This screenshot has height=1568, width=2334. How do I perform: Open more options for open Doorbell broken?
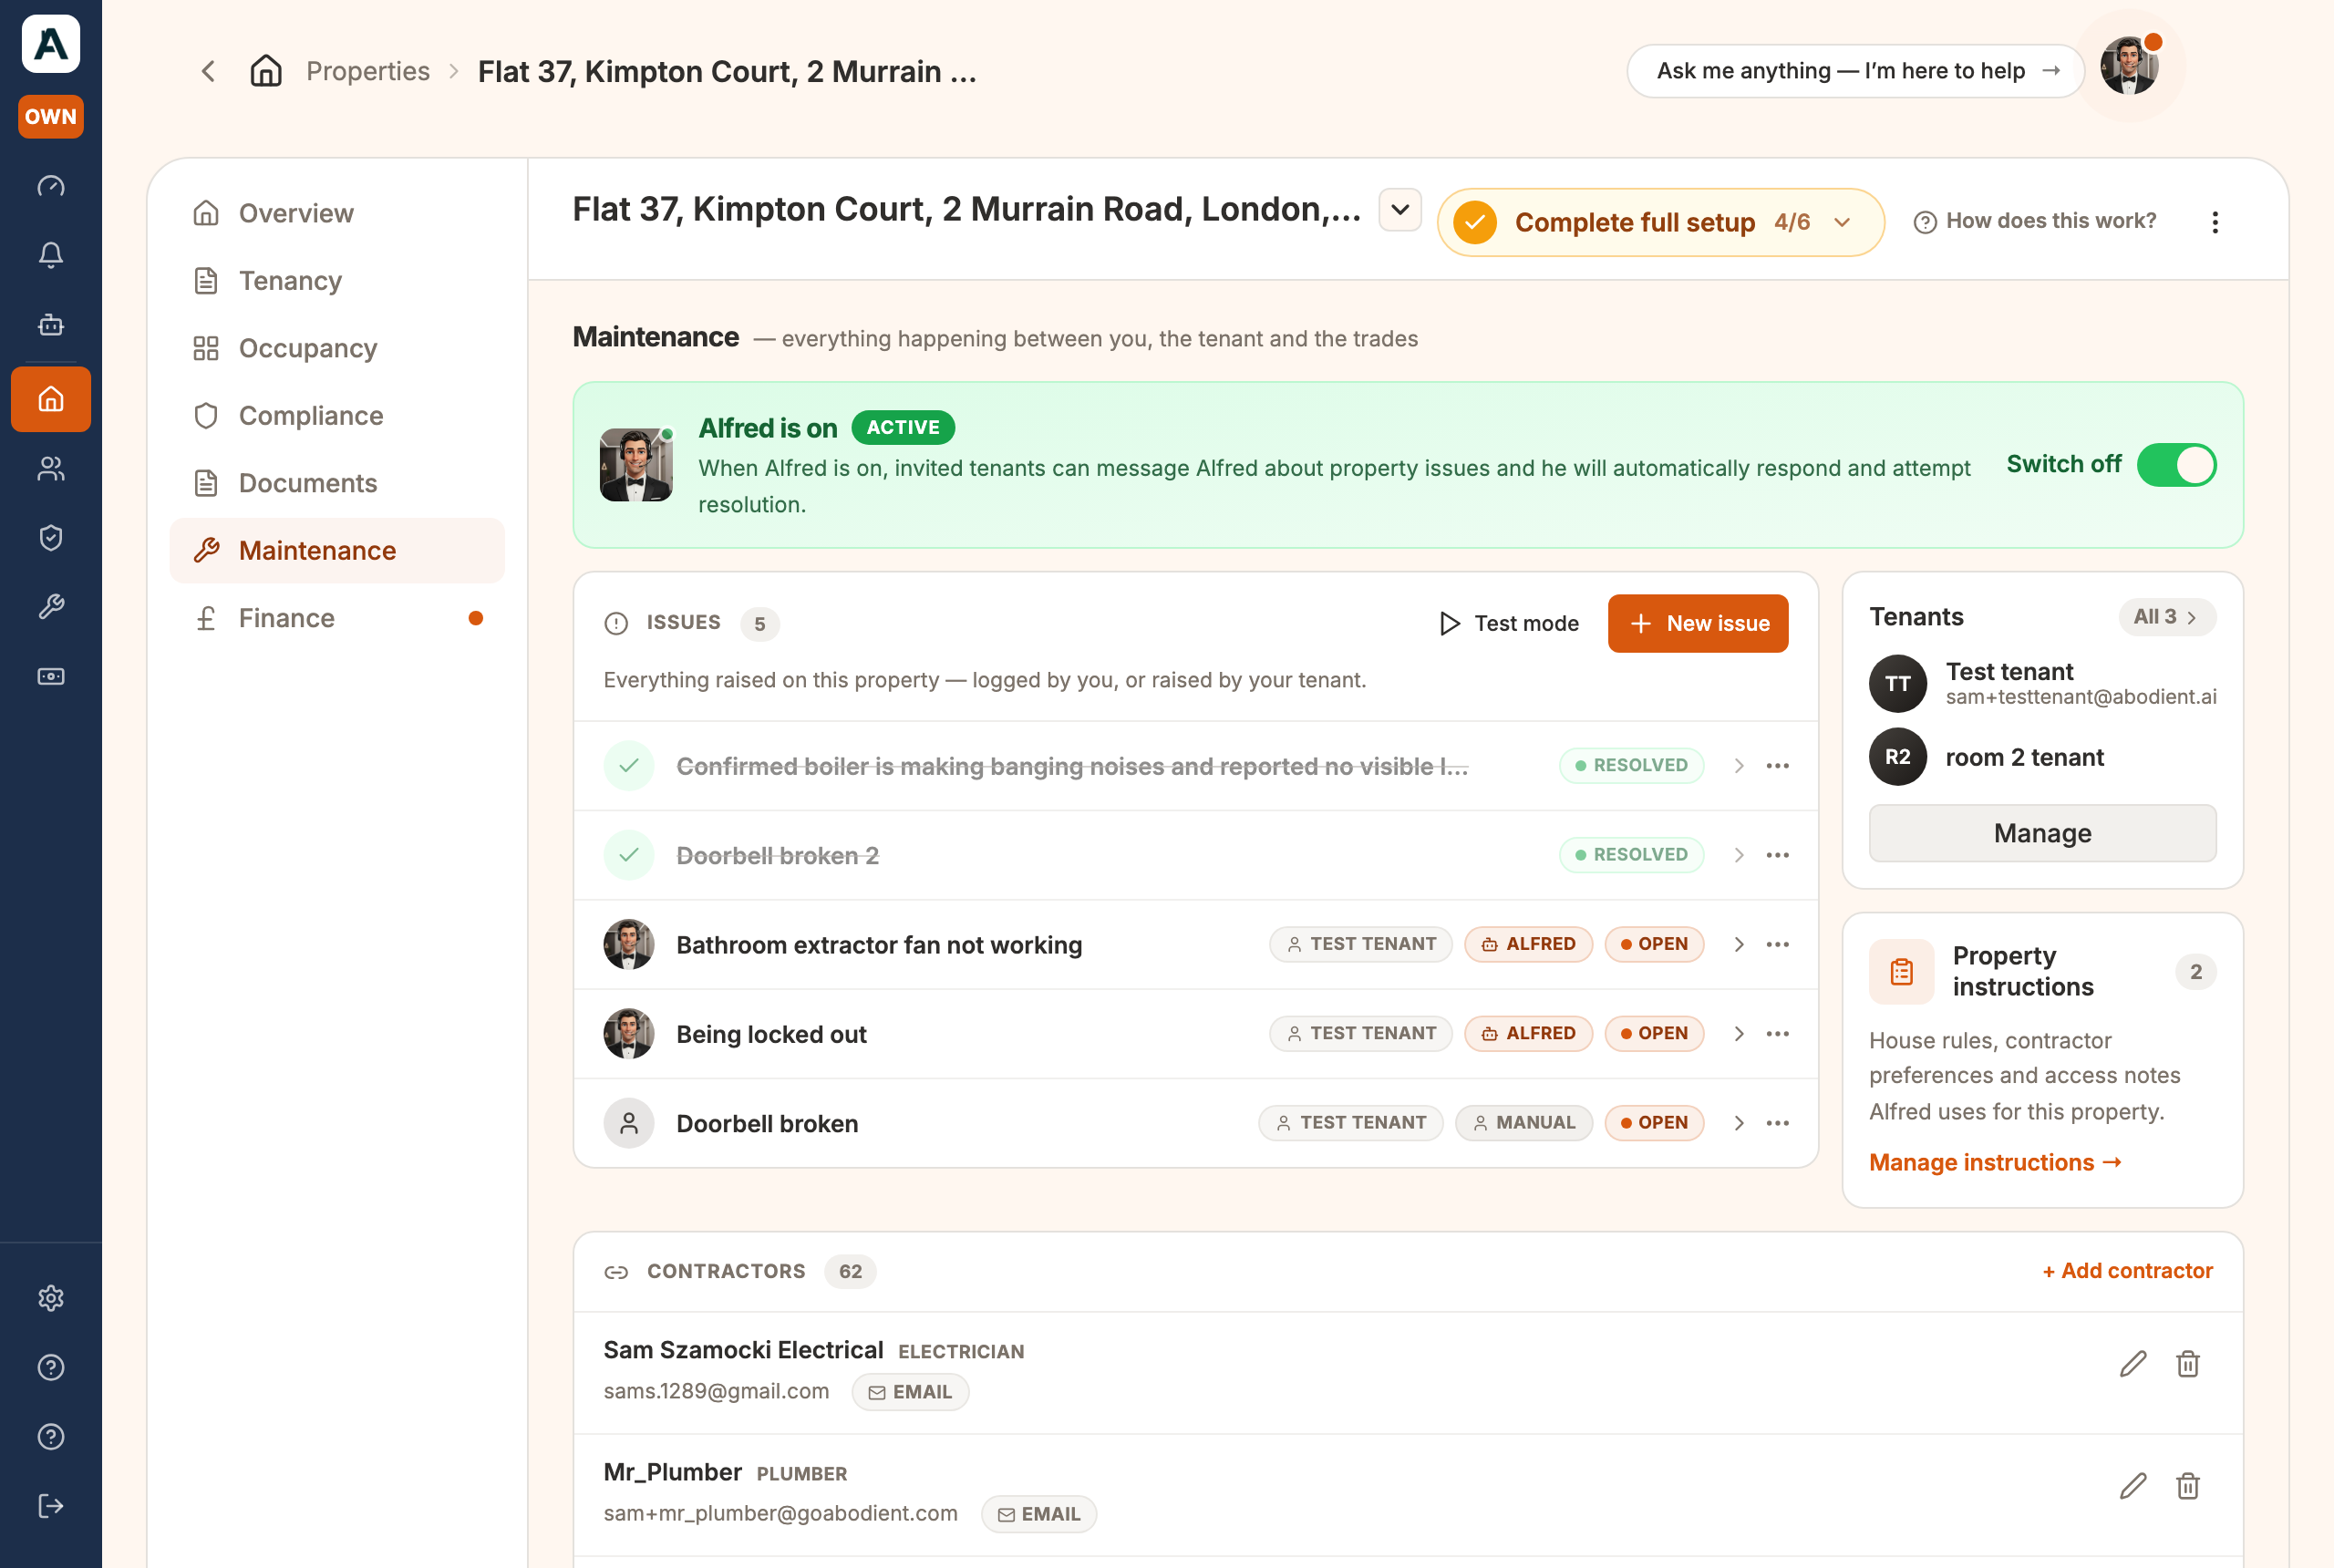(x=1777, y=1123)
